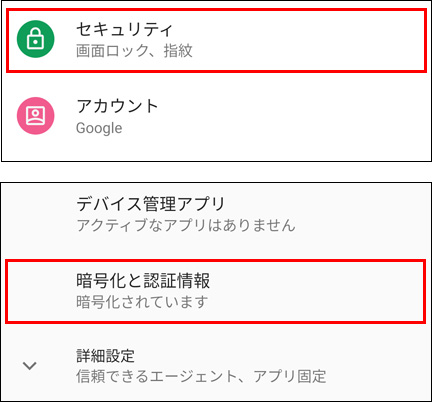This screenshot has width=432, height=402.
Task: Tap the red-outlined セキュリティ row
Action: click(x=217, y=40)
